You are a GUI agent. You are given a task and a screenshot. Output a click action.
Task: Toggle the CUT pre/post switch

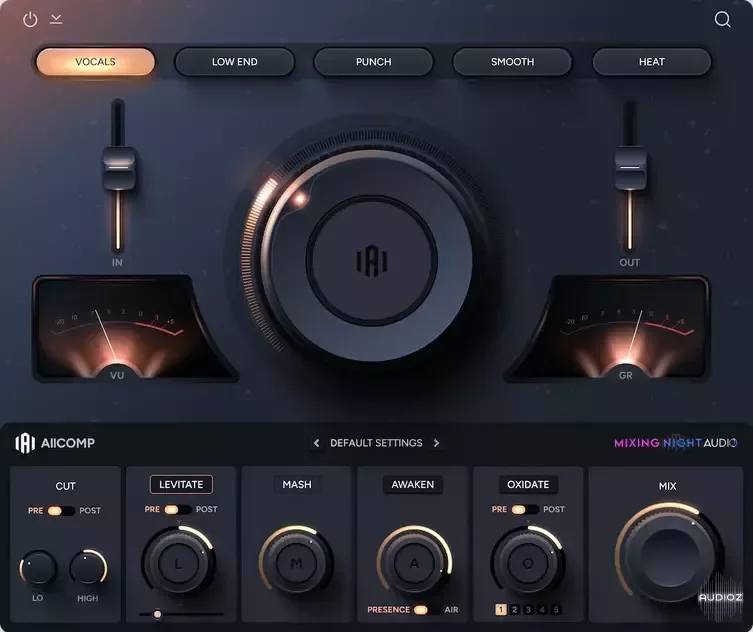[x=61, y=510]
